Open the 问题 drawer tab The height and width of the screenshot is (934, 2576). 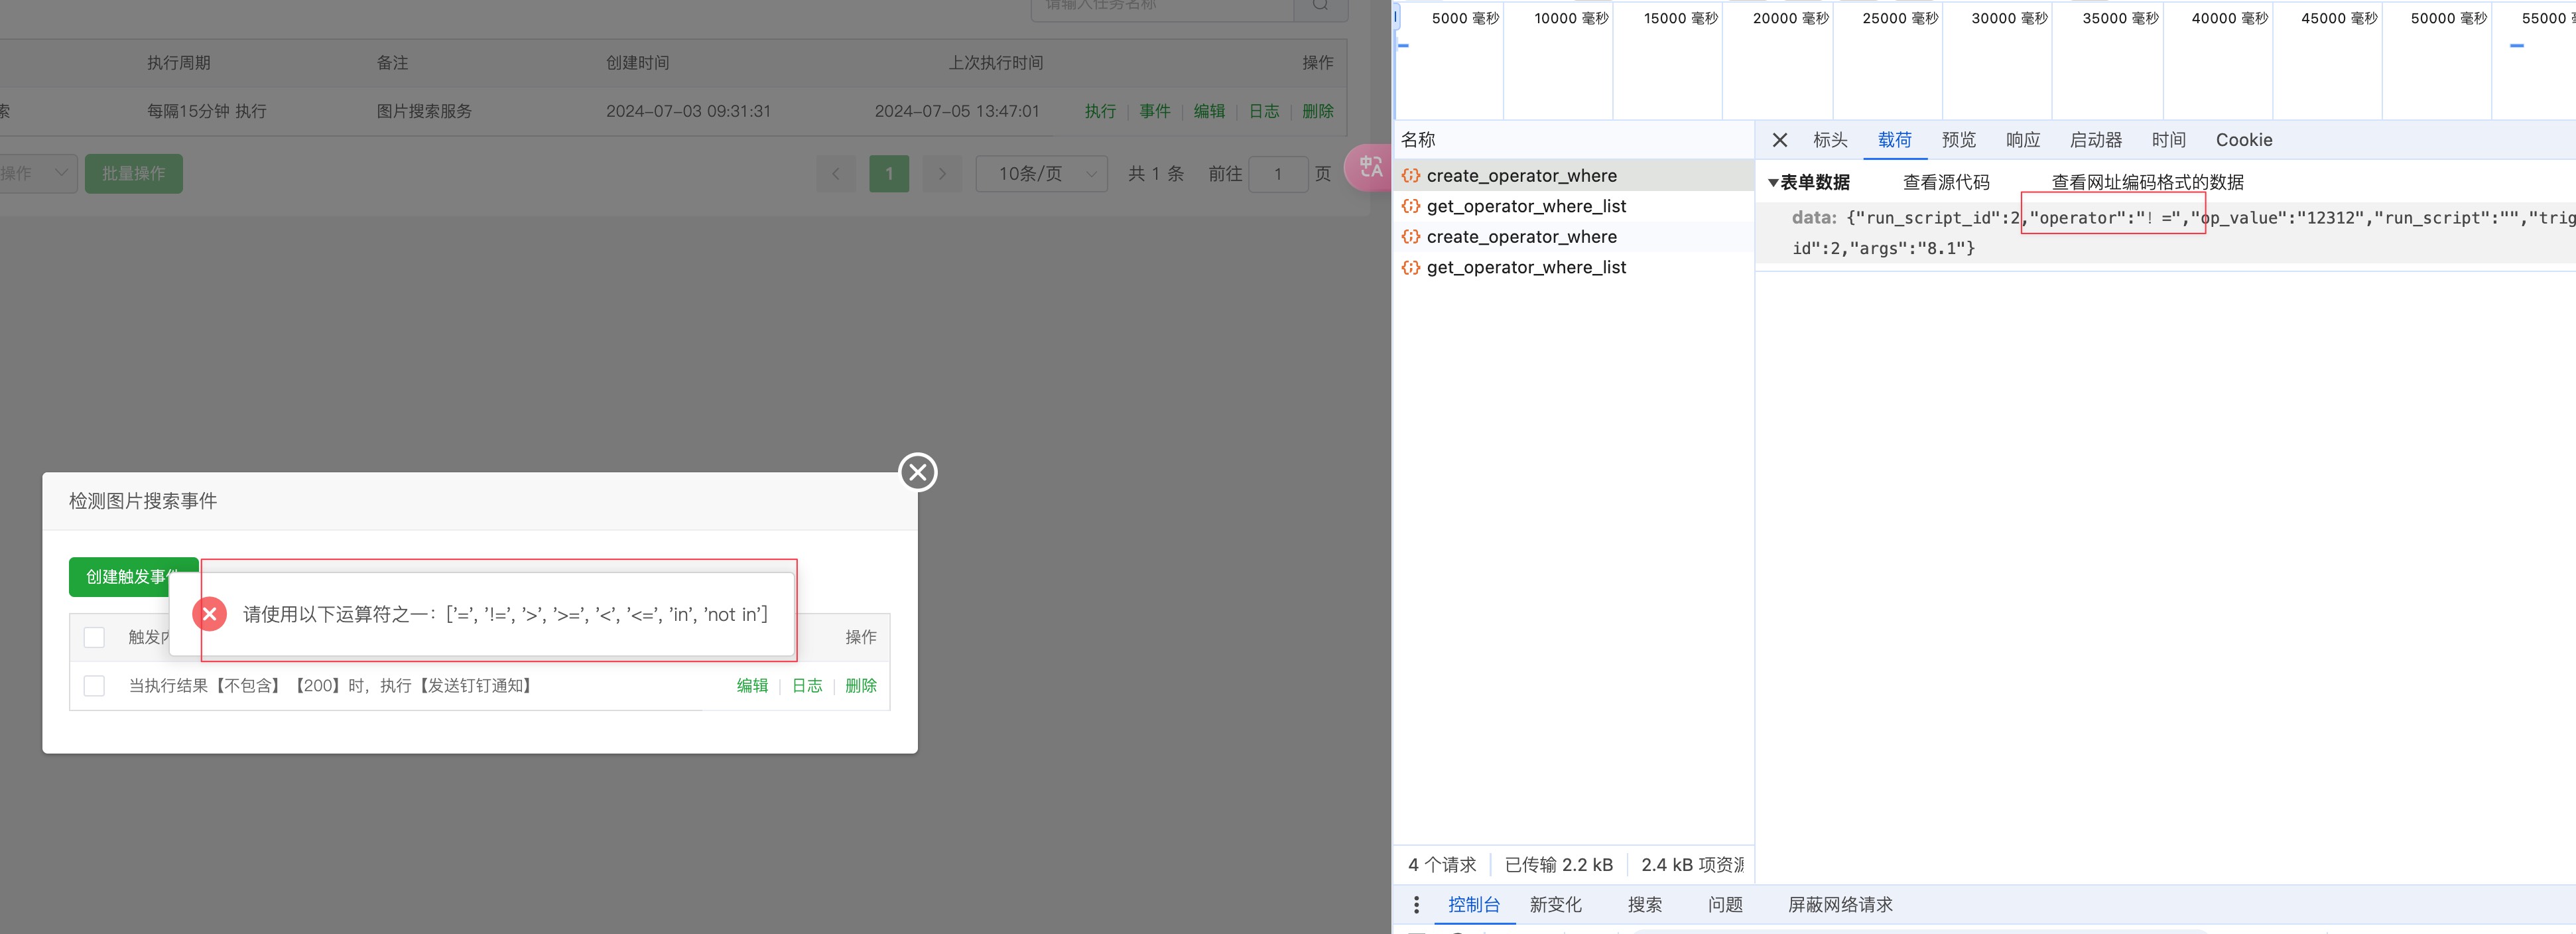click(1725, 905)
